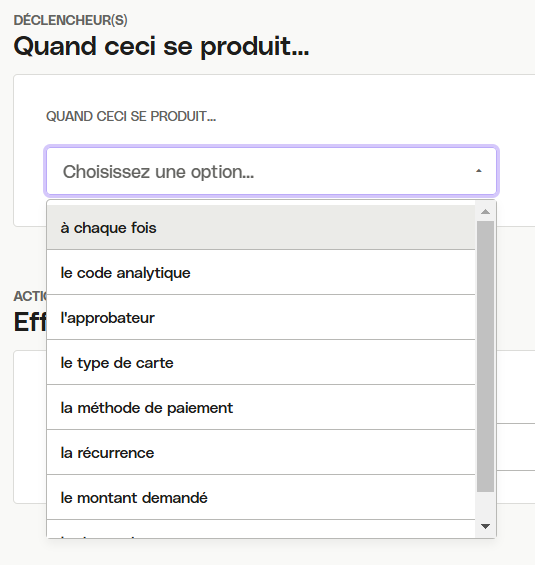Click the caret arrow in the trigger combobox
535x565 pixels.
(478, 171)
